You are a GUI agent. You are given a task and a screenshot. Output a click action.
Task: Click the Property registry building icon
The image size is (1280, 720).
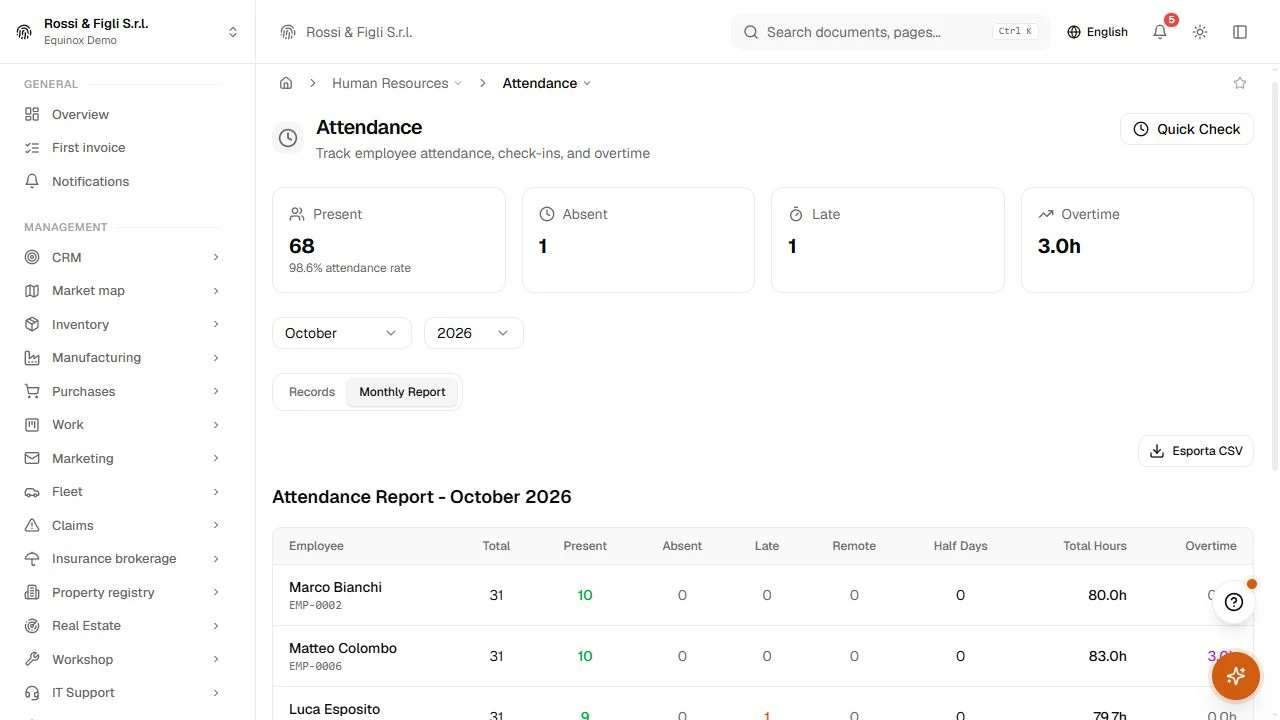[32, 592]
